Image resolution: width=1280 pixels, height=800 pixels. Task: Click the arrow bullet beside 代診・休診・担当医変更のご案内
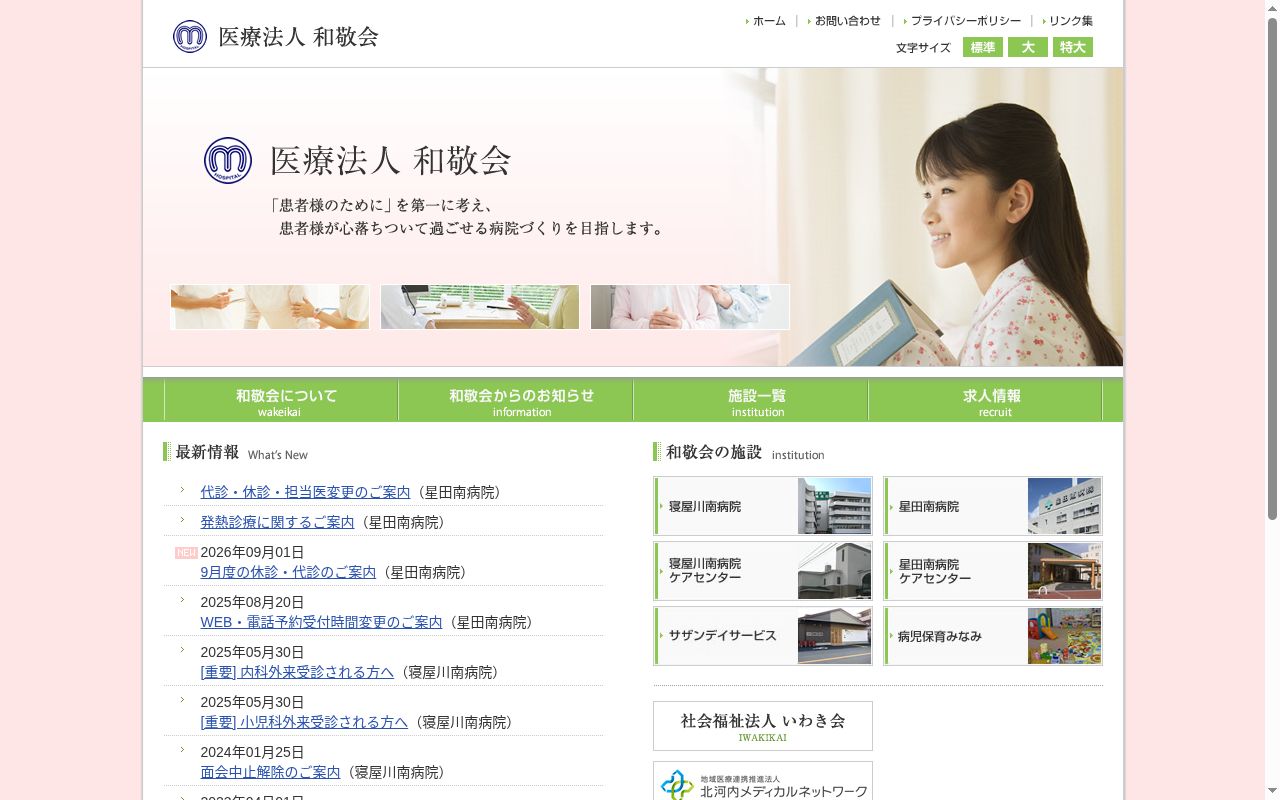point(182,490)
